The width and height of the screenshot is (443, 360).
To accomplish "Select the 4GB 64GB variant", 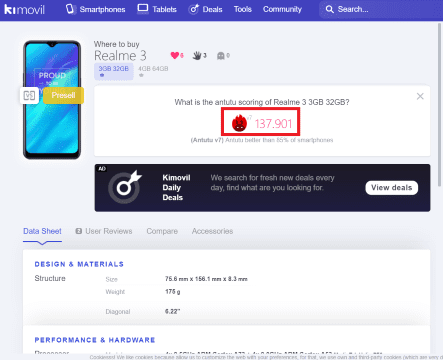I will click(x=153, y=71).
